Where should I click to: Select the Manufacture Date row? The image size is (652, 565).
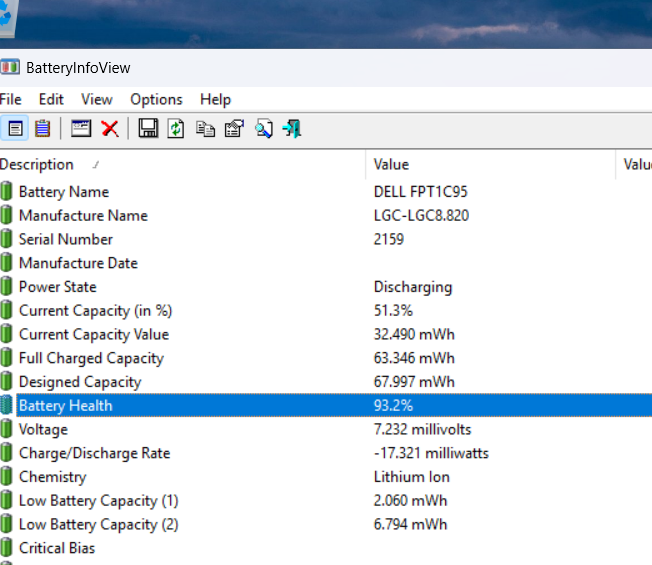(79, 263)
